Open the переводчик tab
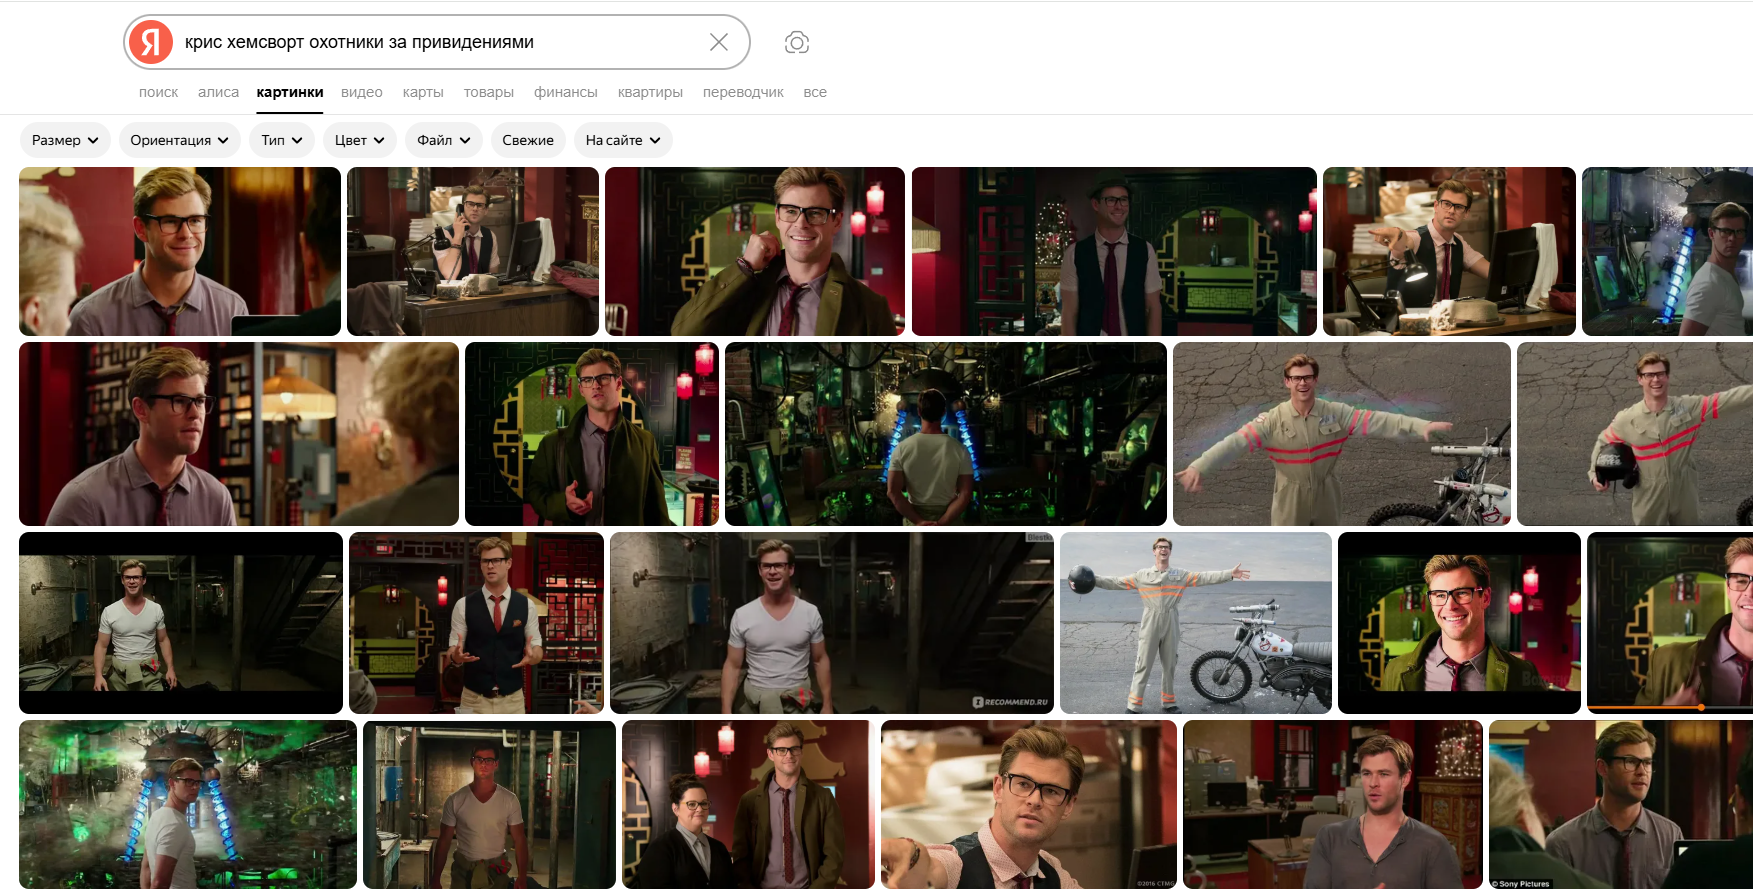1753x889 pixels. (x=743, y=92)
